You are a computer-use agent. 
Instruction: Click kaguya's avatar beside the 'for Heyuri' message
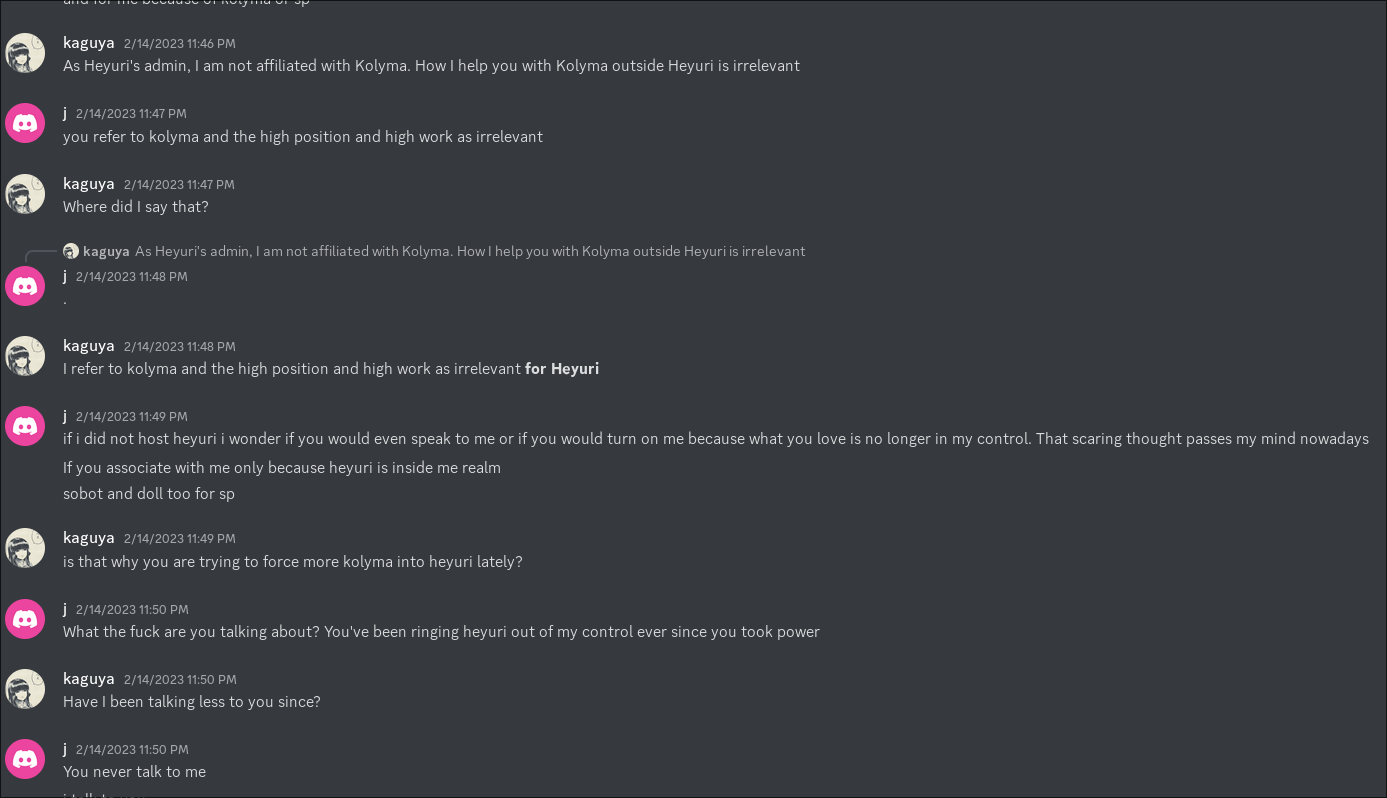(25, 357)
